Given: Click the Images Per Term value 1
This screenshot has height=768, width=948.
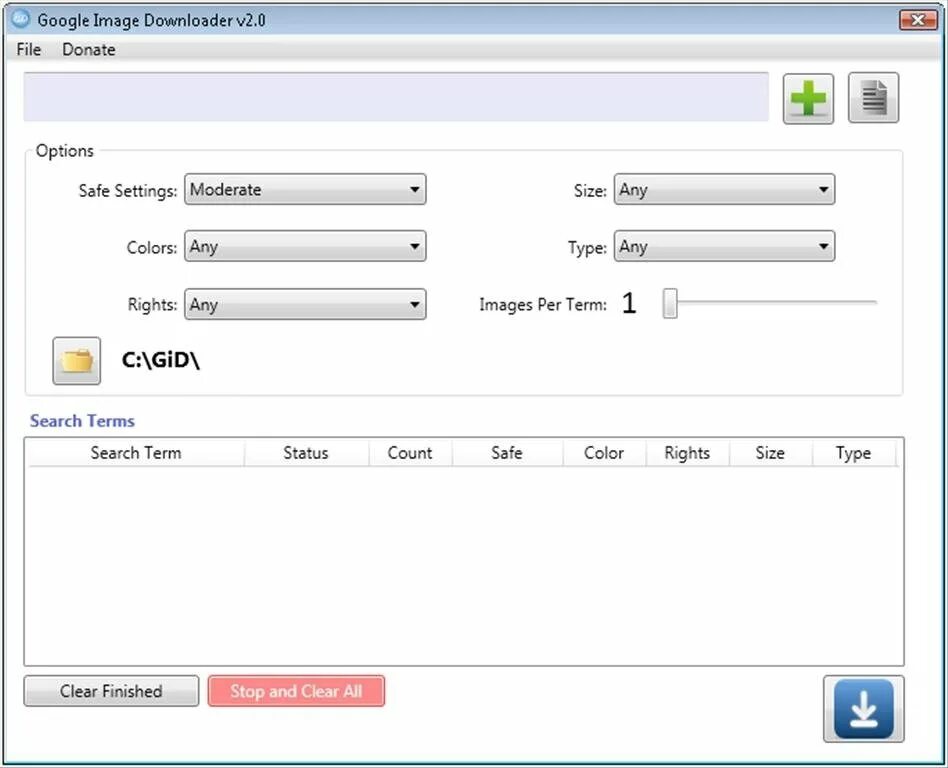Looking at the screenshot, I should 629,304.
